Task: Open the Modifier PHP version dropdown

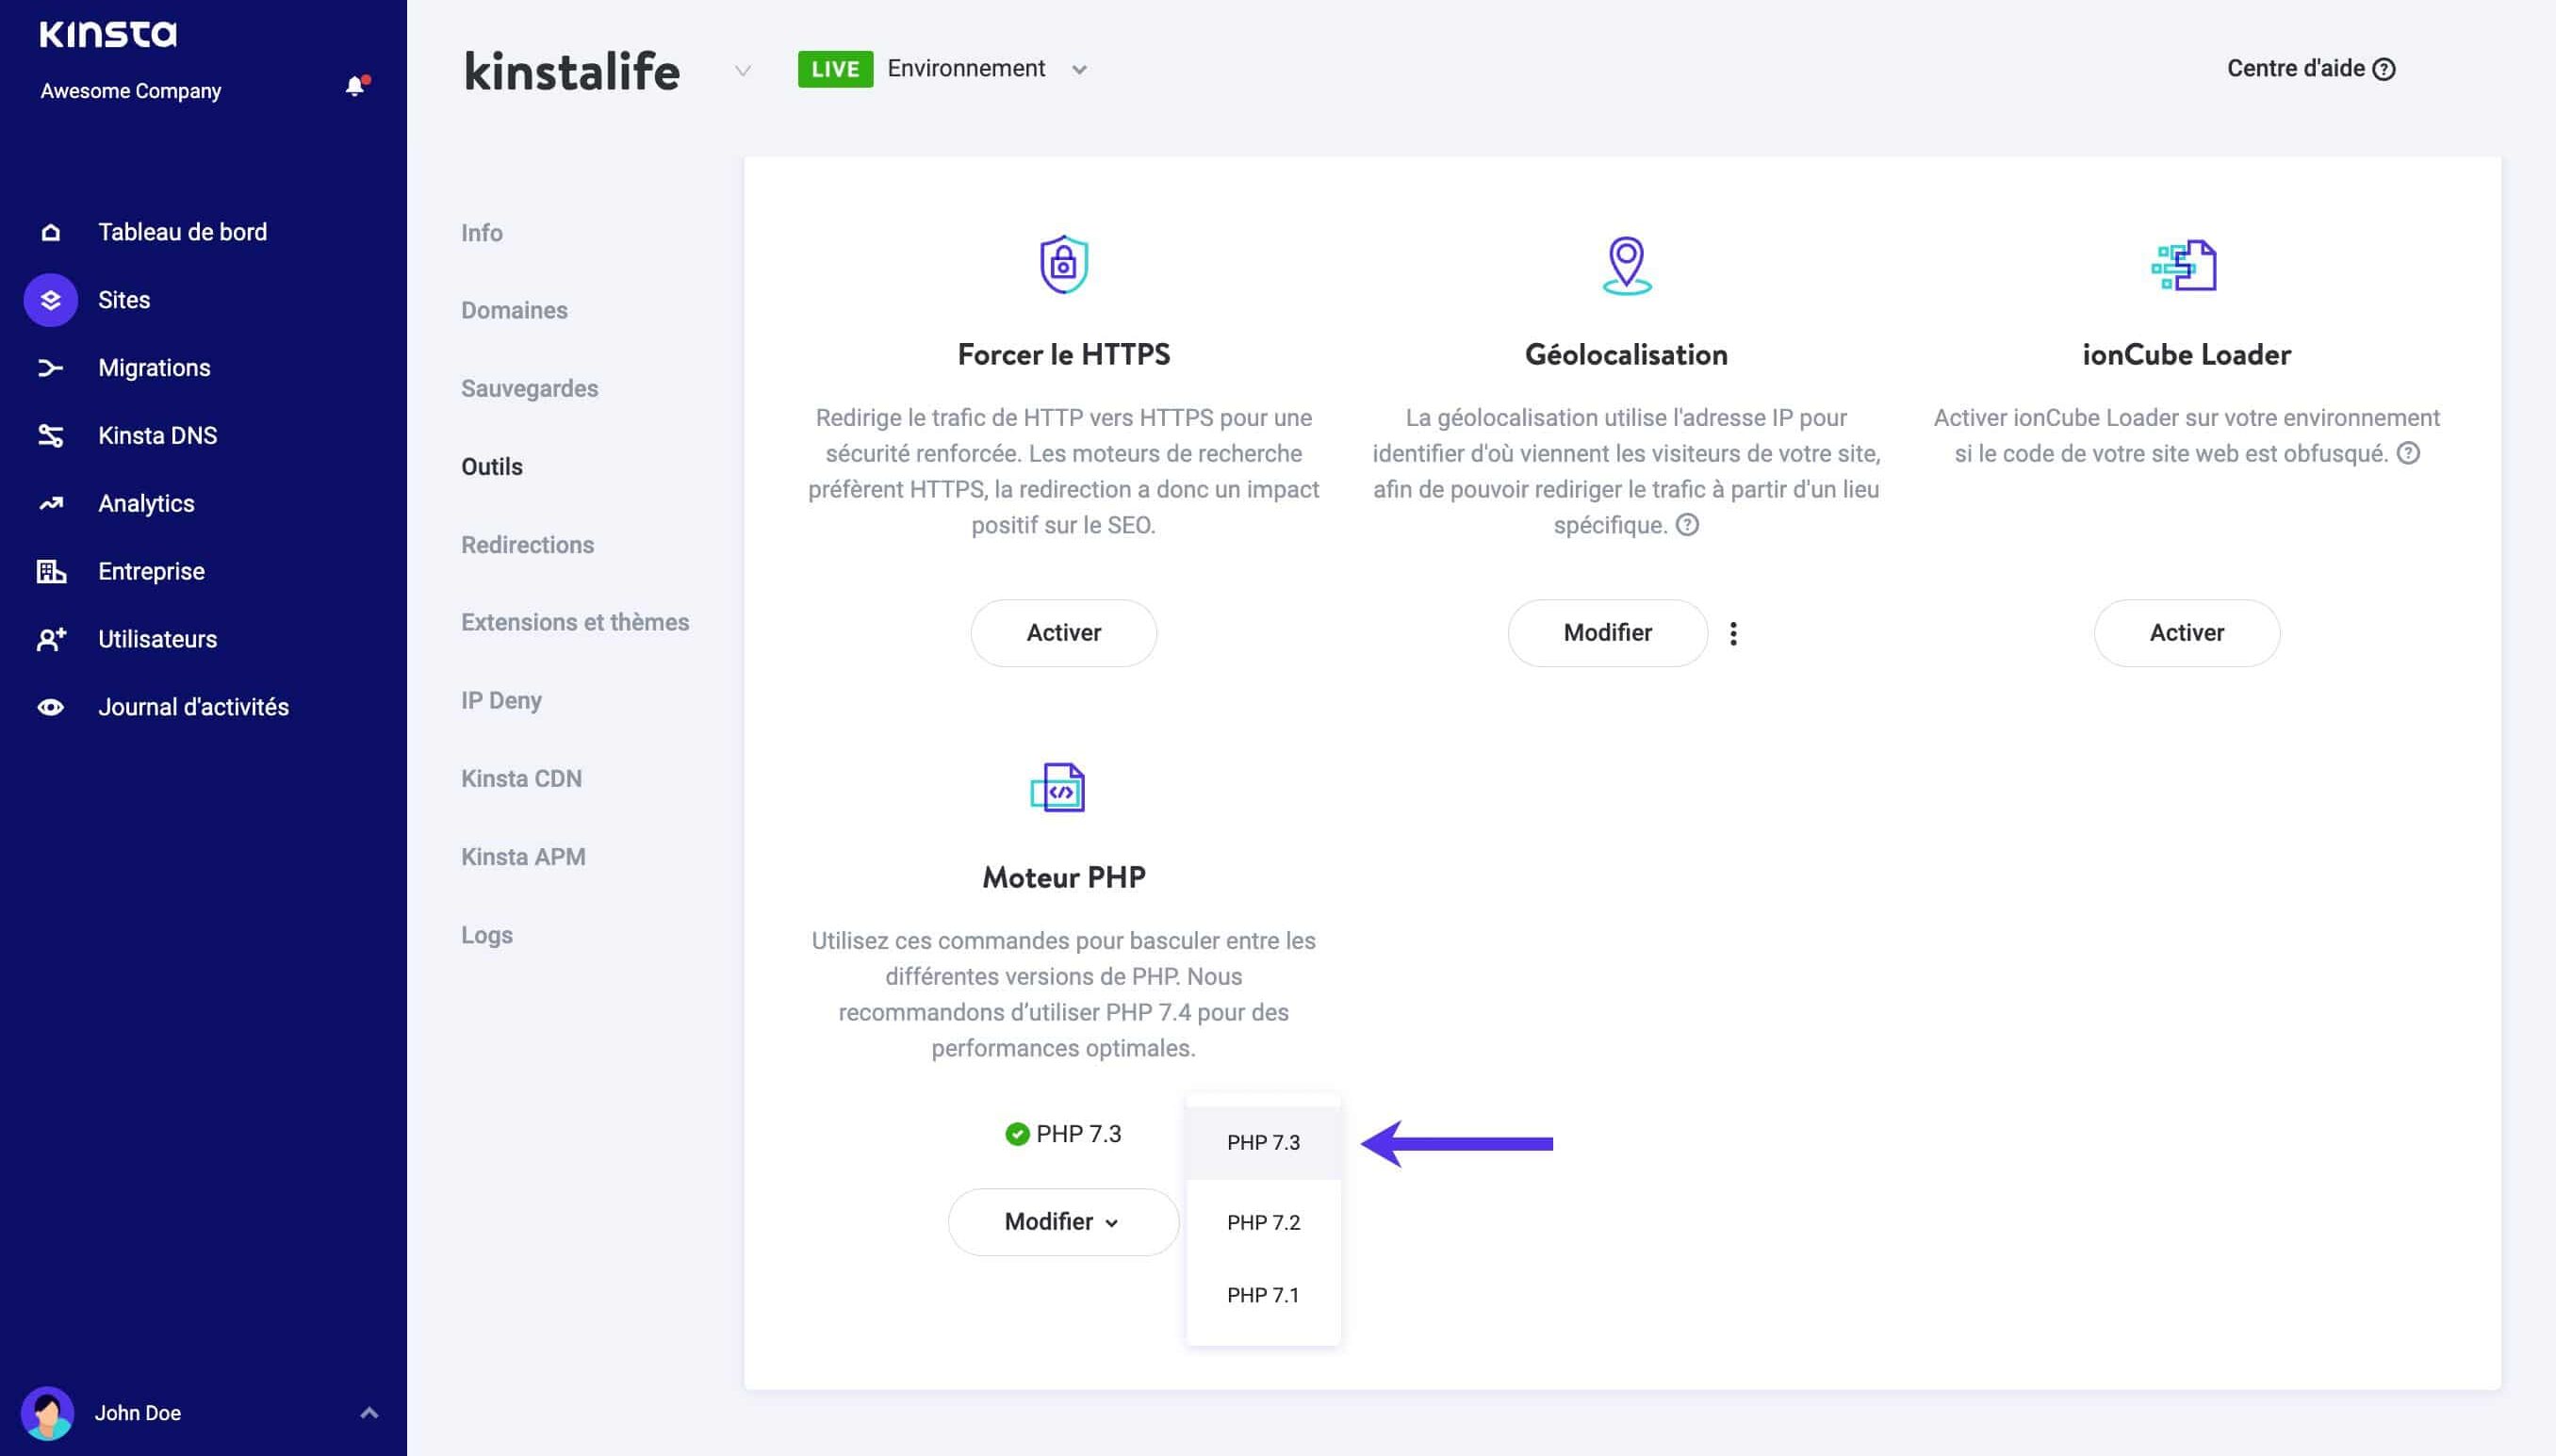Action: tap(1063, 1222)
